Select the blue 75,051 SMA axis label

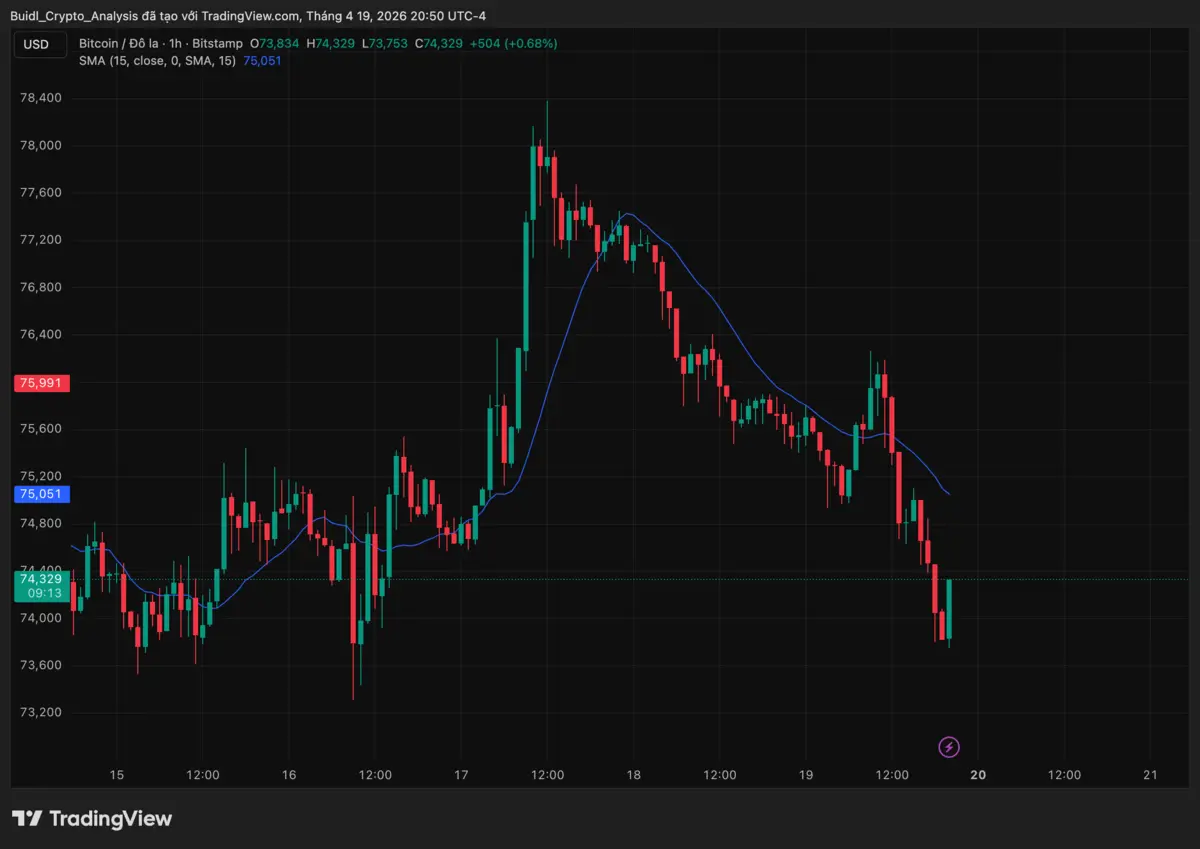pyautogui.click(x=41, y=494)
